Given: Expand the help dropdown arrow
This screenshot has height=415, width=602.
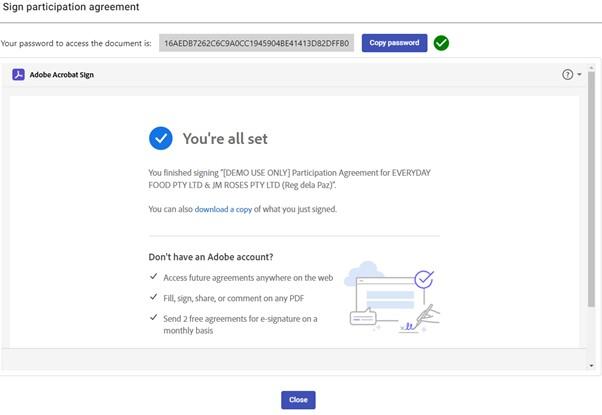Looking at the screenshot, I should click(579, 74).
